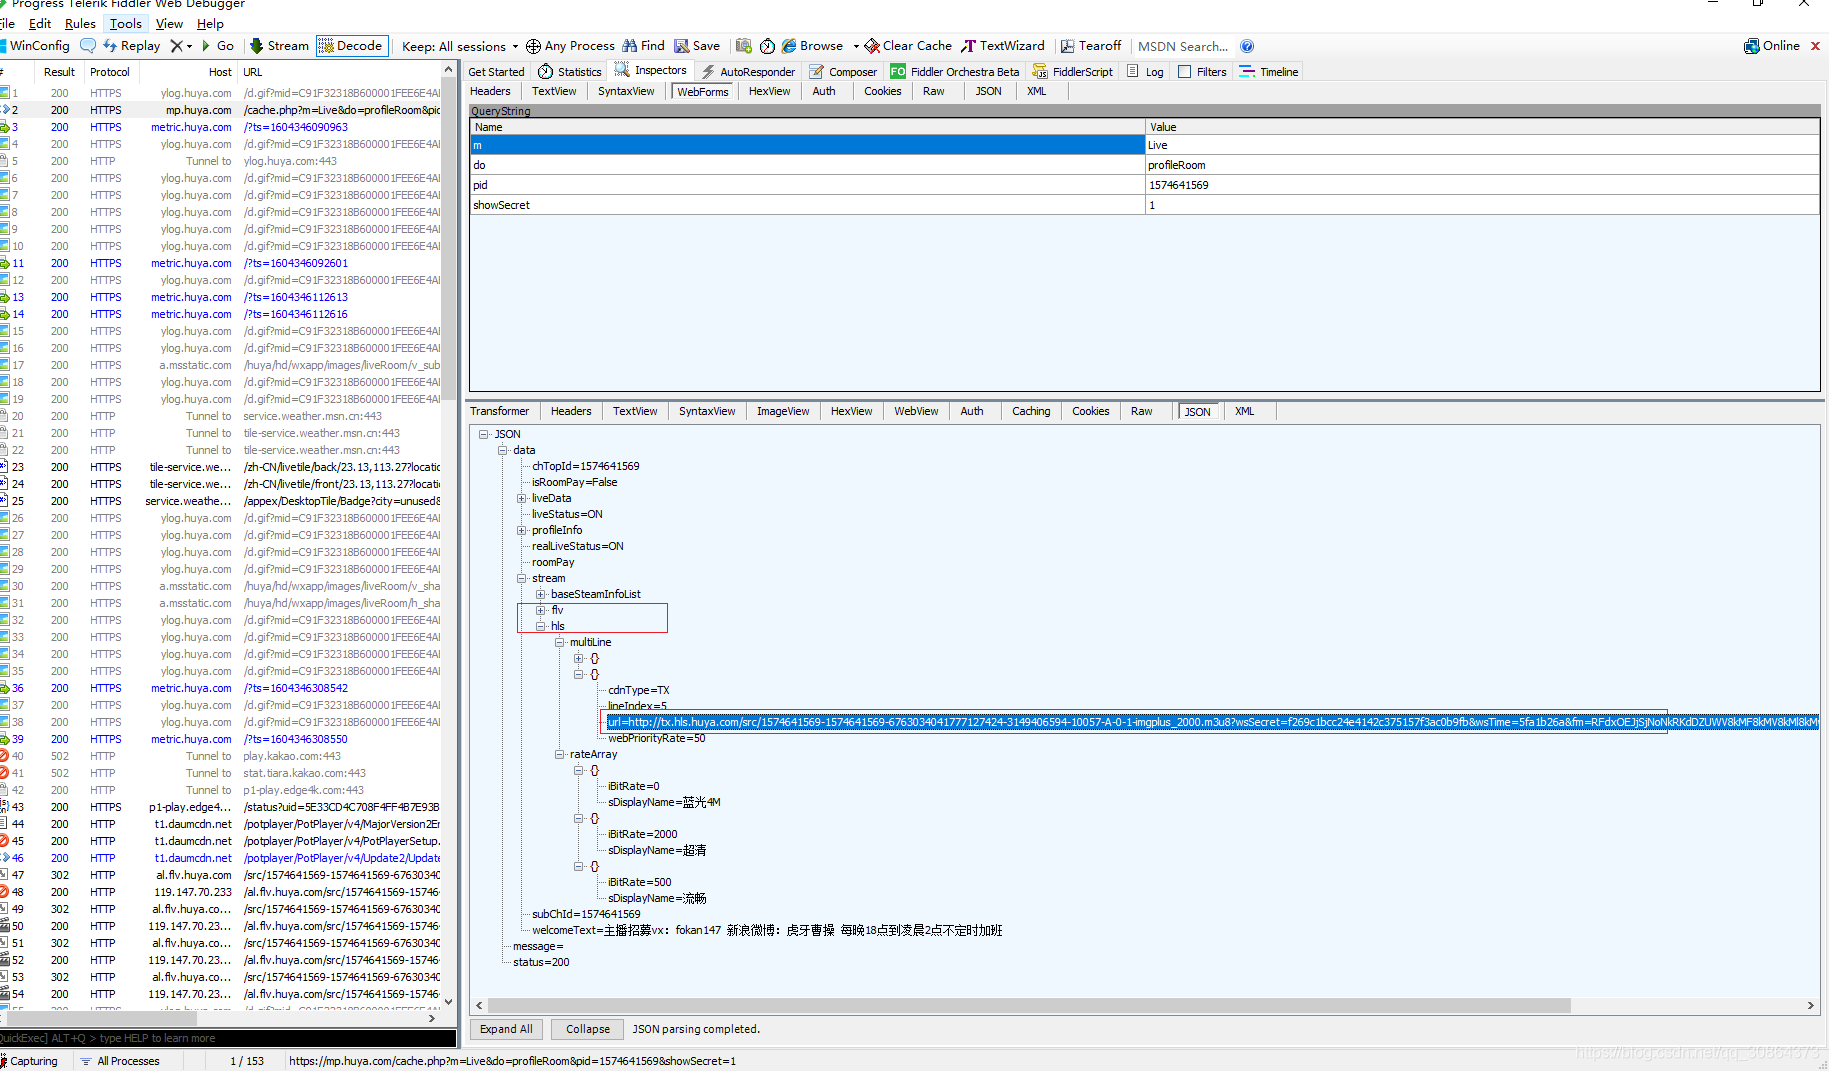1829x1071 pixels.
Task: Toggle Capturing in the status bar
Action: coord(30,1061)
